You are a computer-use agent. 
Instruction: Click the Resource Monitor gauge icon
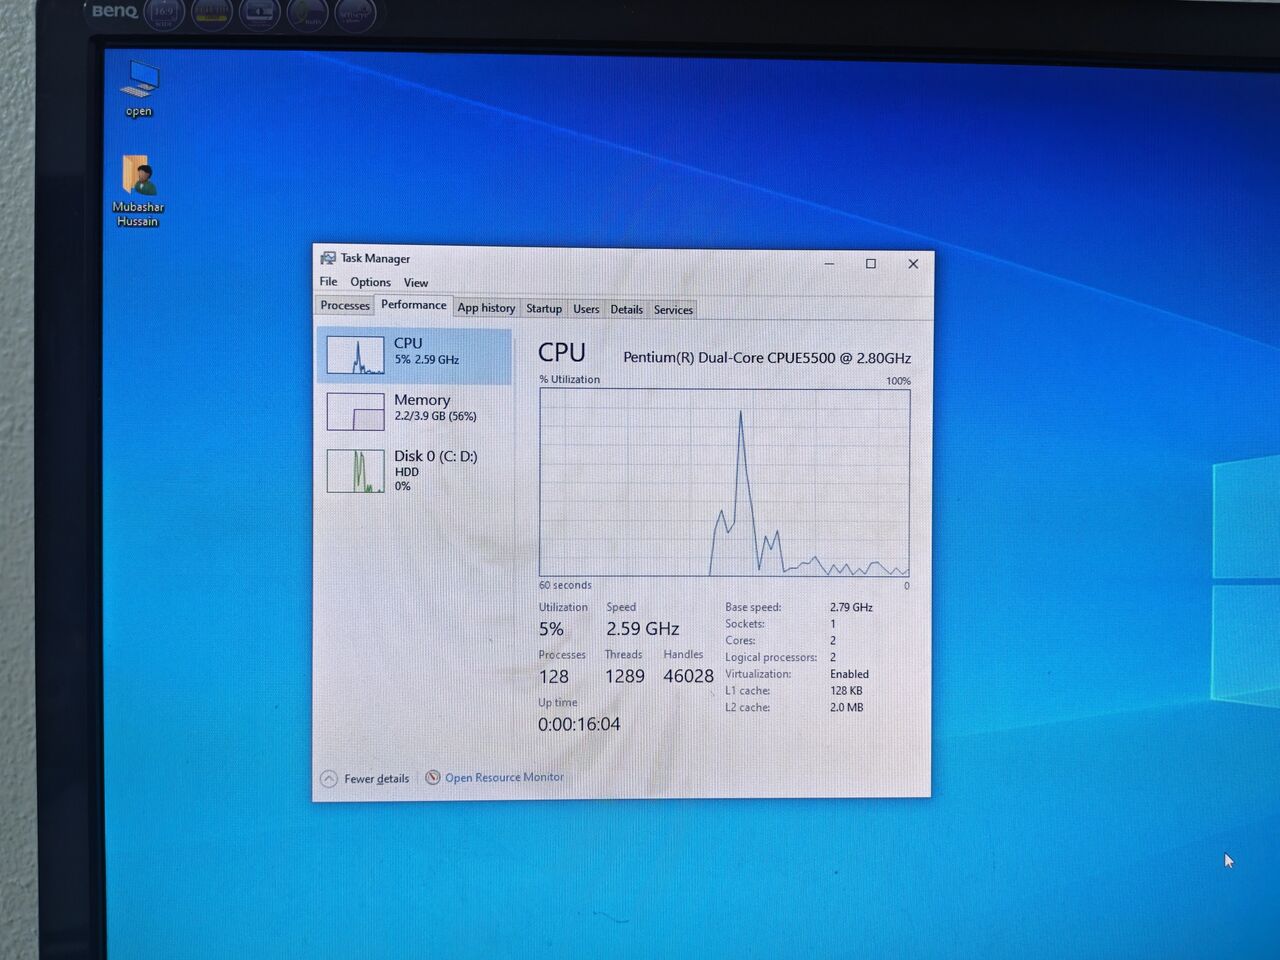pyautogui.click(x=433, y=777)
